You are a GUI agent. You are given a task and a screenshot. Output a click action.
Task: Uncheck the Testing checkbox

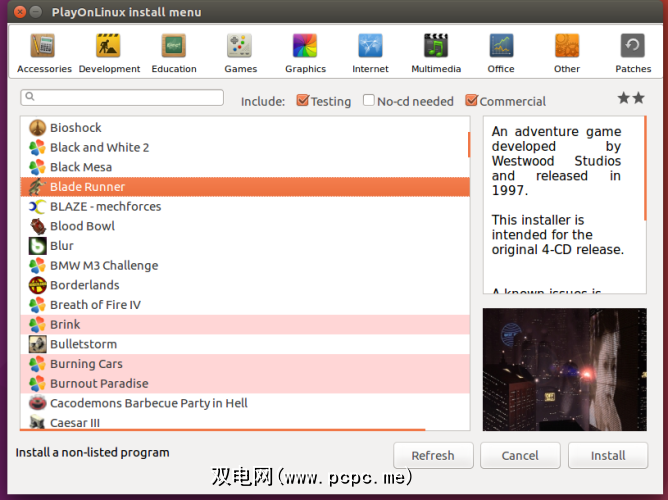pos(302,101)
